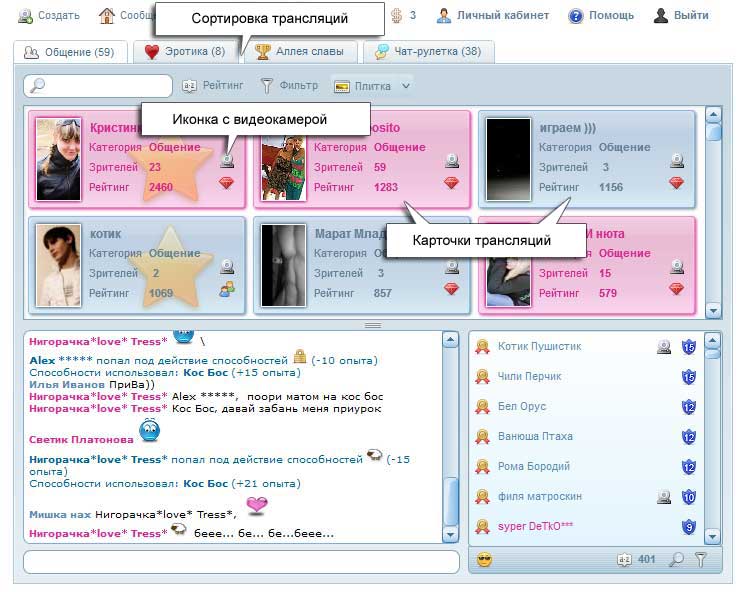Click ruby gem on card with rating 1283
The image size is (750, 592).
click(x=451, y=183)
